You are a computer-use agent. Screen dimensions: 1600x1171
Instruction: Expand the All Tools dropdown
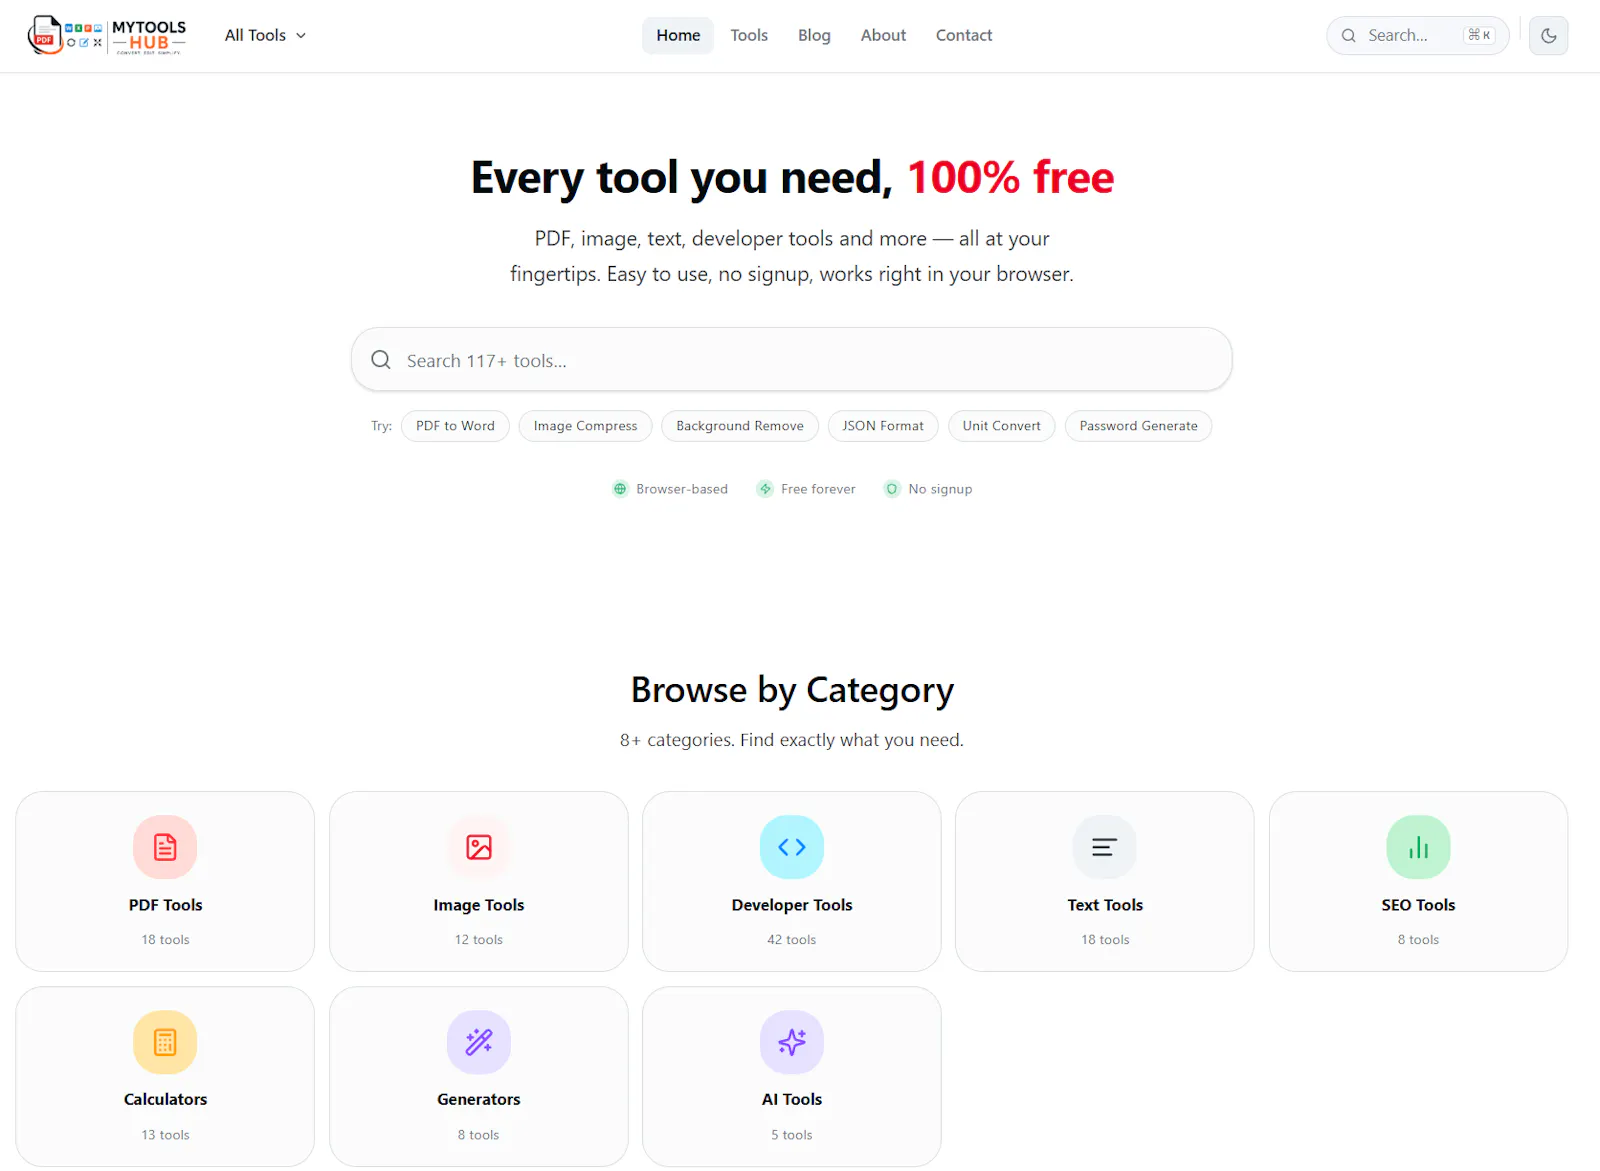265,35
